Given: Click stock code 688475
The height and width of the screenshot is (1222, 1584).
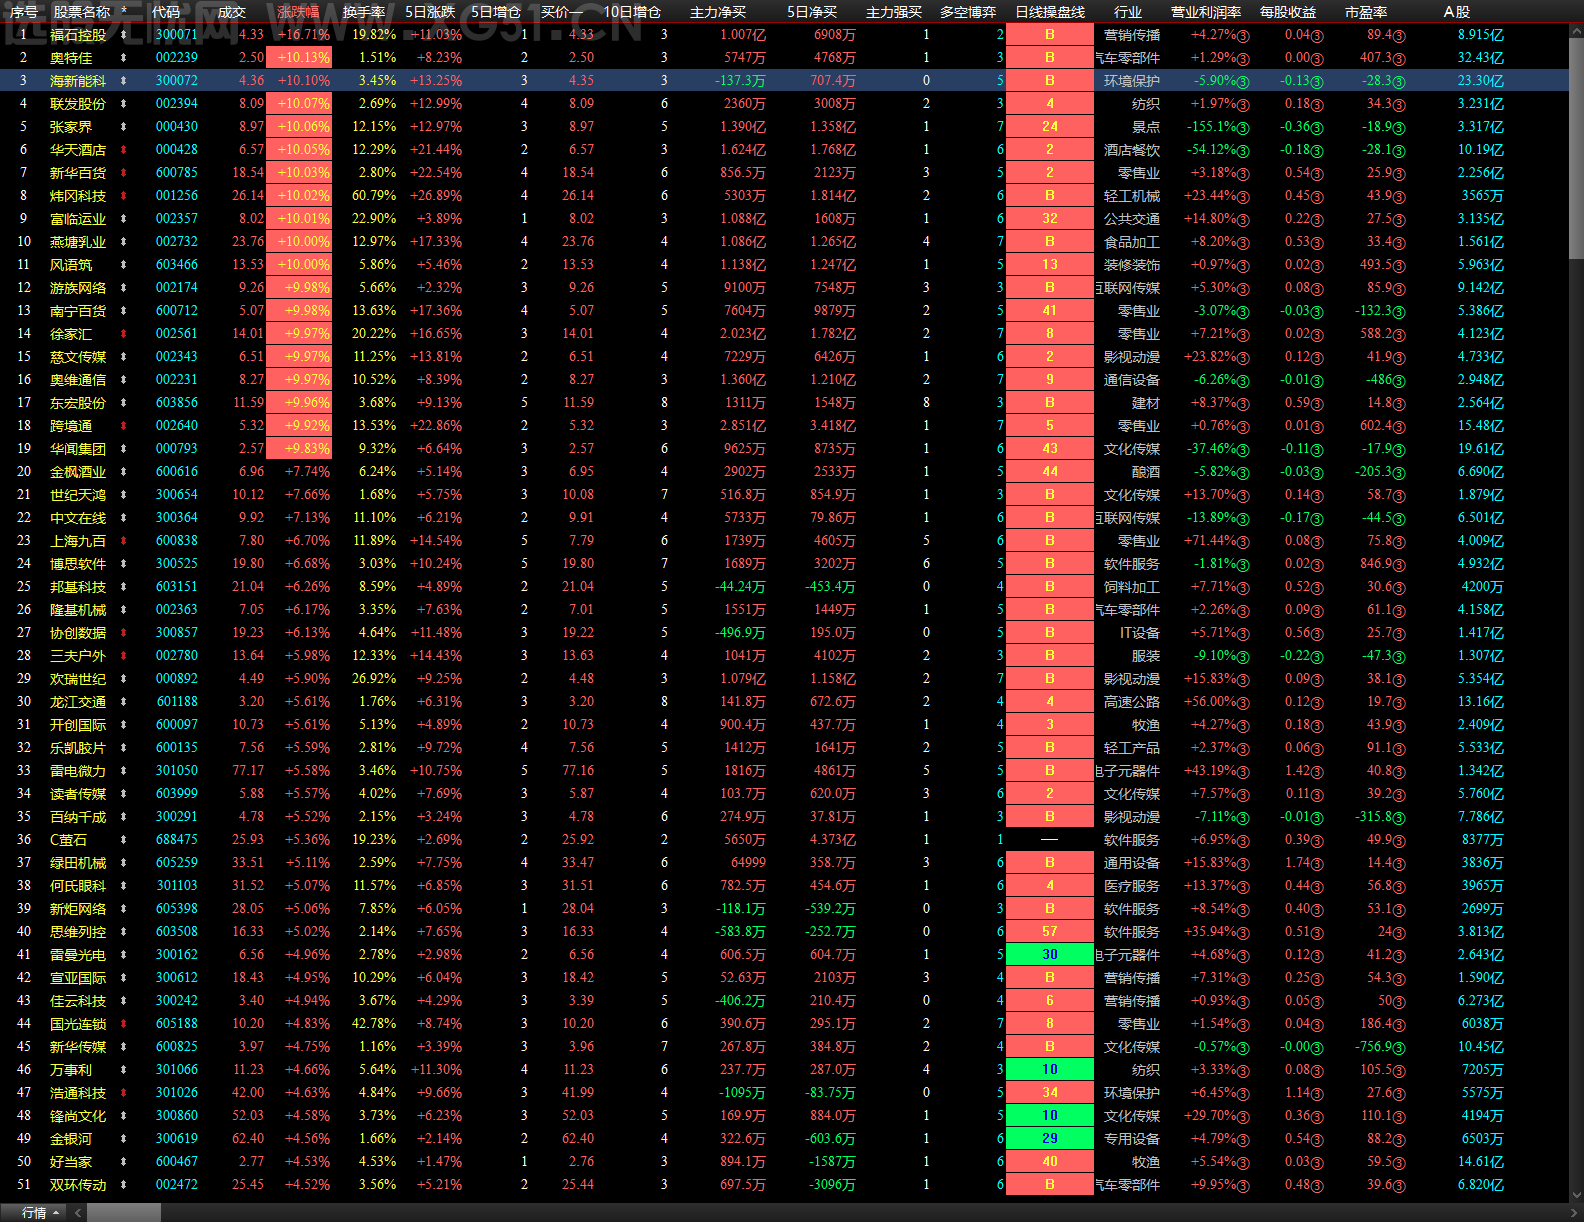Looking at the screenshot, I should coord(177,840).
